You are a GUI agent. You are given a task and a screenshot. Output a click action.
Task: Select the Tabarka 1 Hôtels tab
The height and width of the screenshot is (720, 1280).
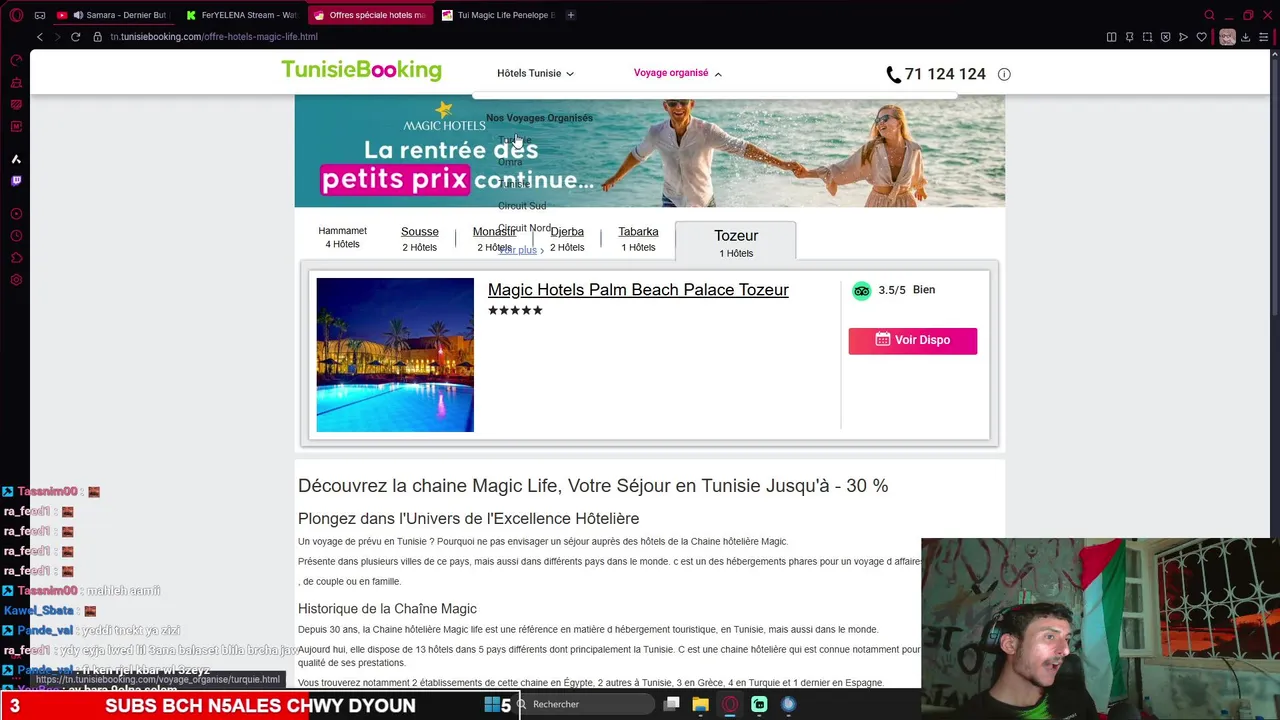tap(638, 239)
